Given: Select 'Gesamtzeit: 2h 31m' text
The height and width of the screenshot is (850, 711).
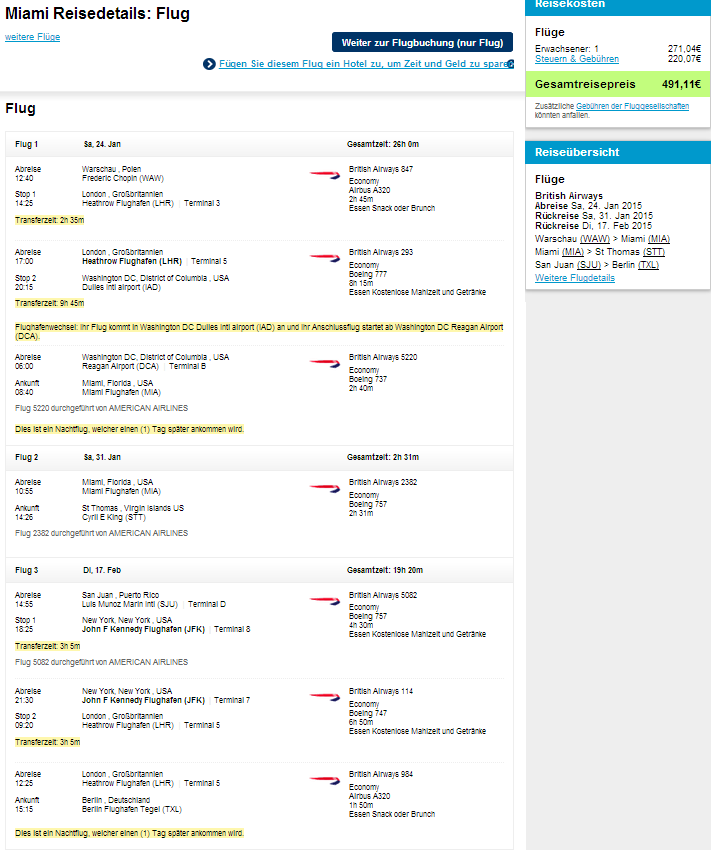Looking at the screenshot, I should [383, 457].
